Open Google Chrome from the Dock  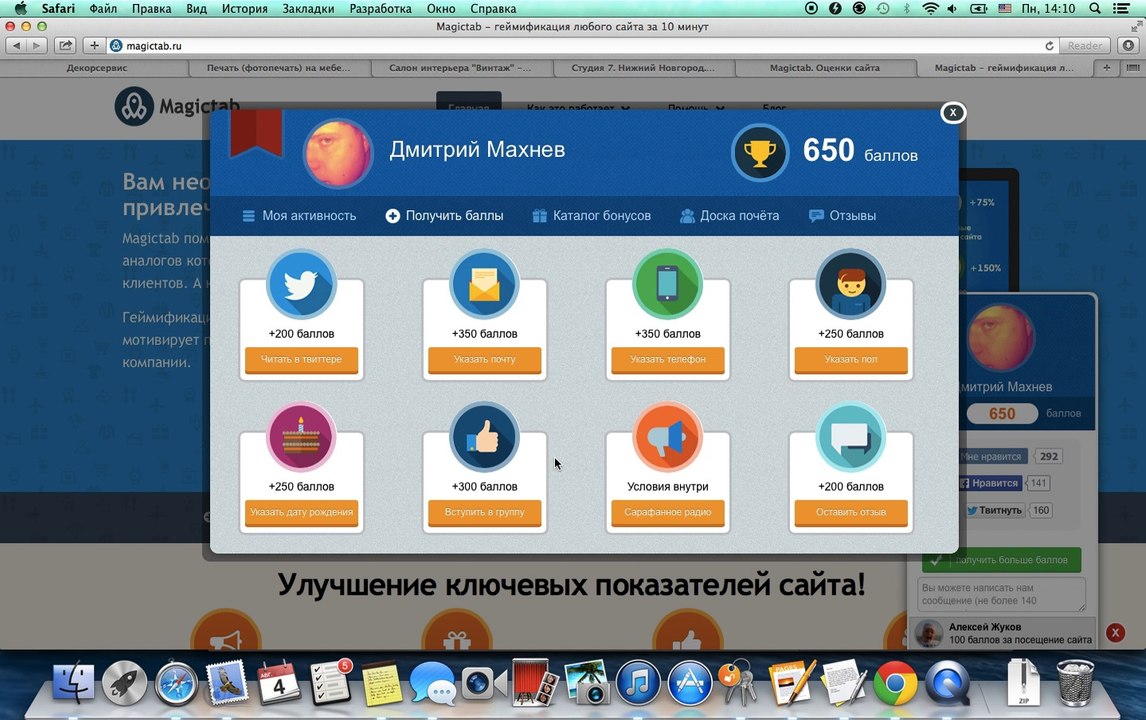896,683
